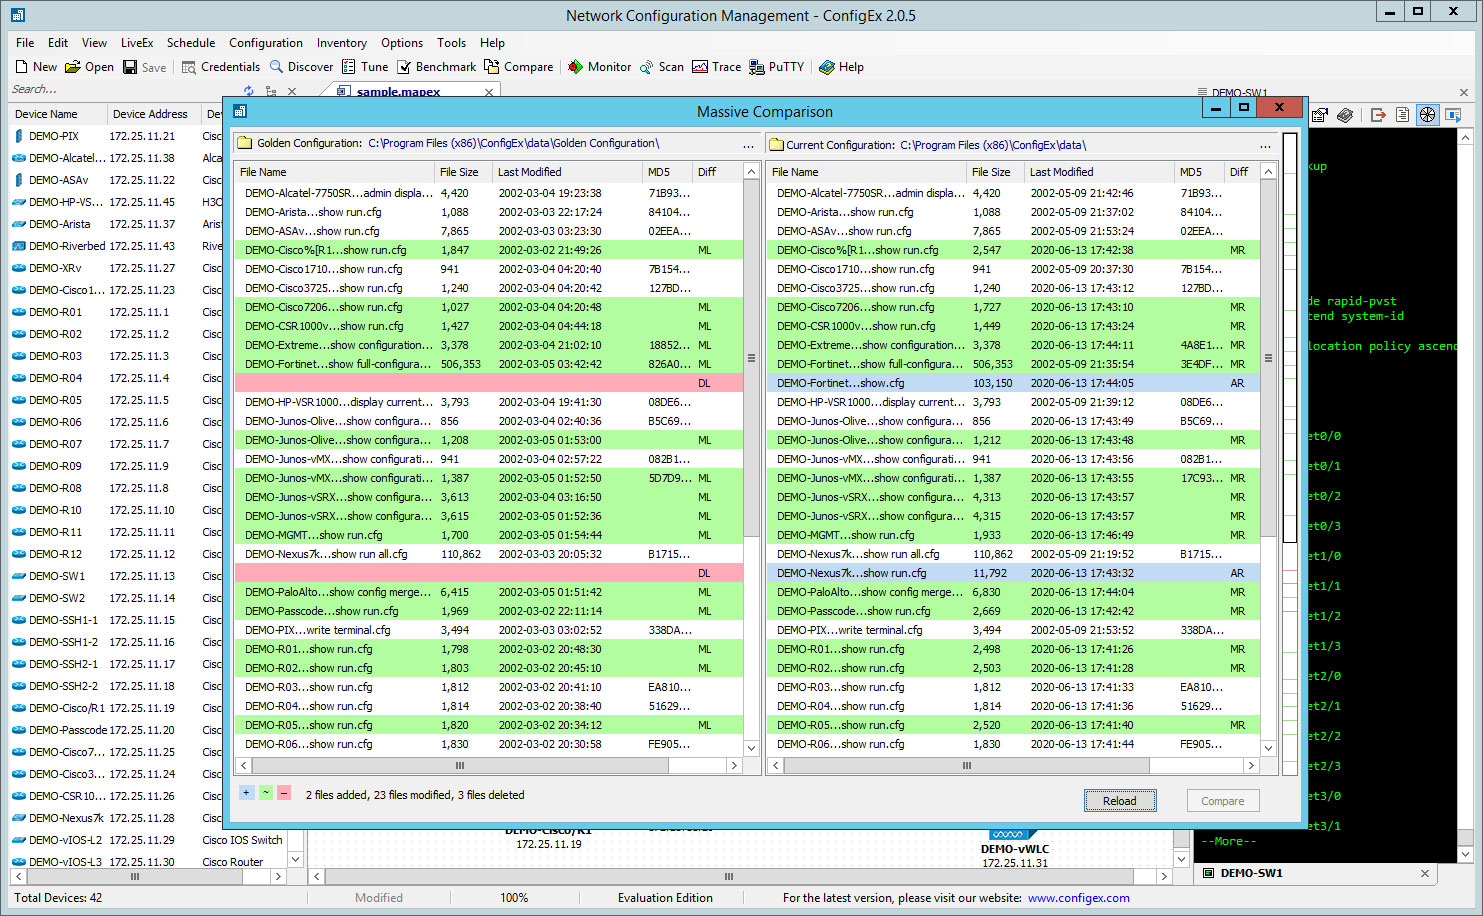Browse Golden Configuration path with ellipsis button
The width and height of the screenshot is (1483, 916).
[748, 145]
